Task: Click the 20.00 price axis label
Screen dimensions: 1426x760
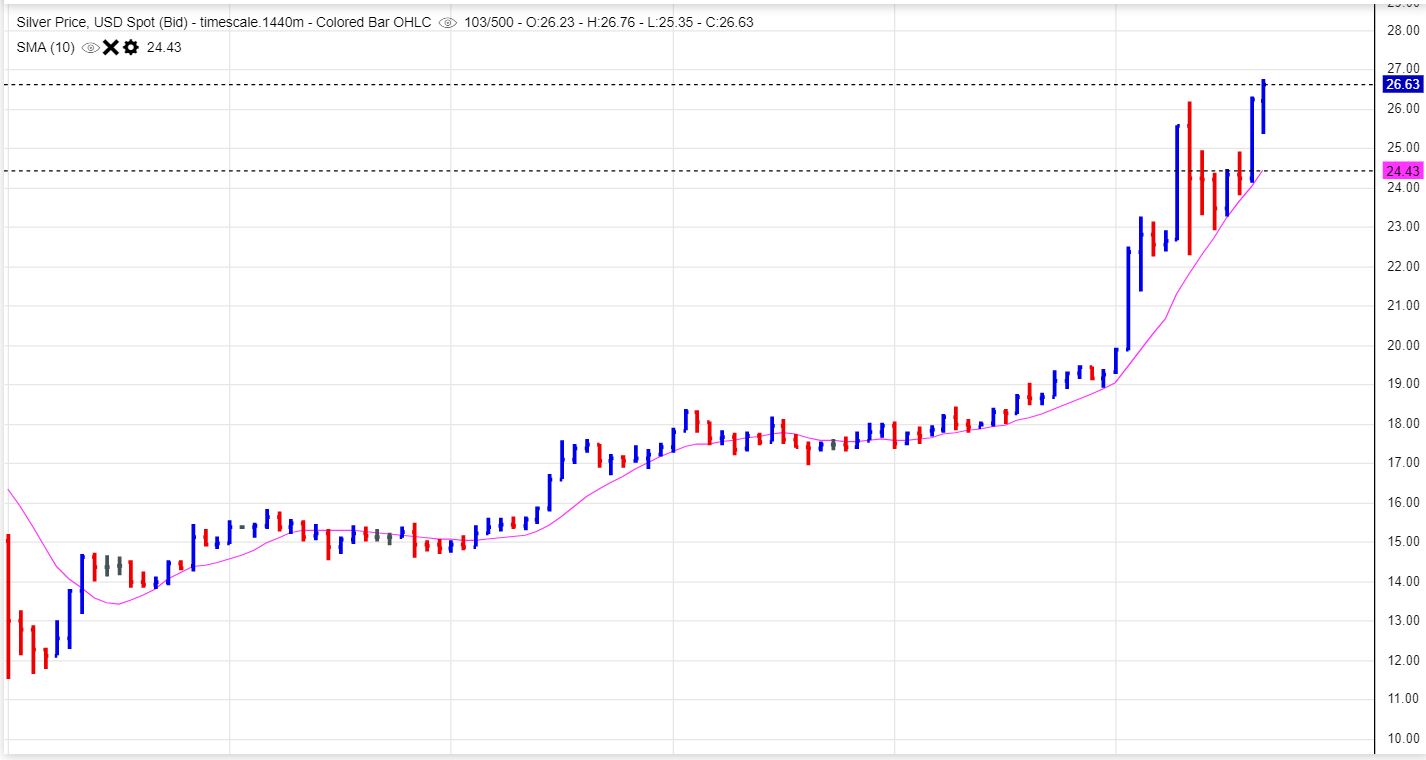Action: pos(1403,345)
